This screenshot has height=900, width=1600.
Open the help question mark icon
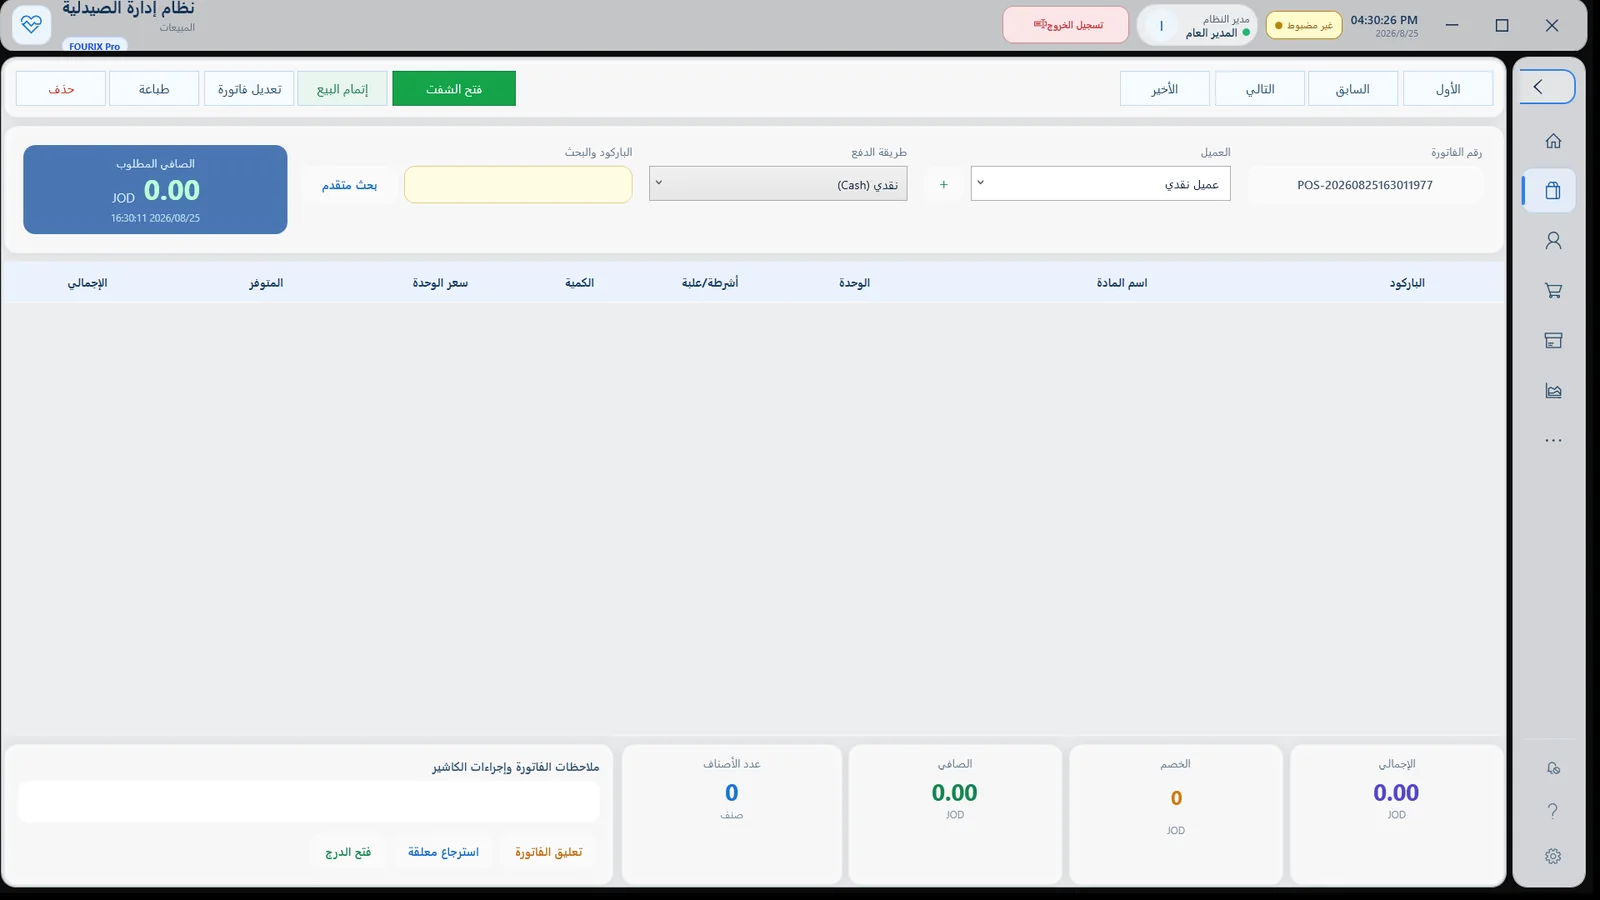pos(1553,811)
